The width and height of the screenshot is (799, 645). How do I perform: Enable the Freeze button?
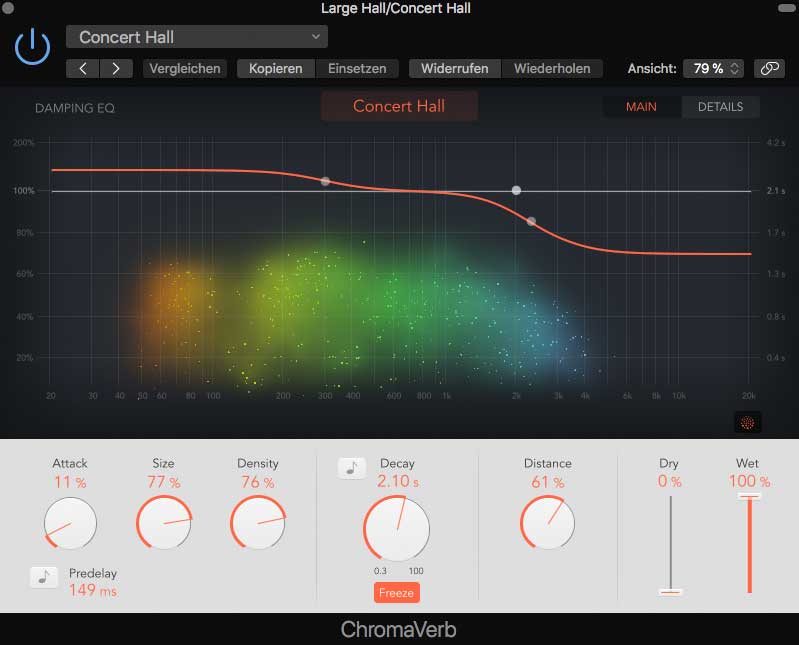point(396,593)
